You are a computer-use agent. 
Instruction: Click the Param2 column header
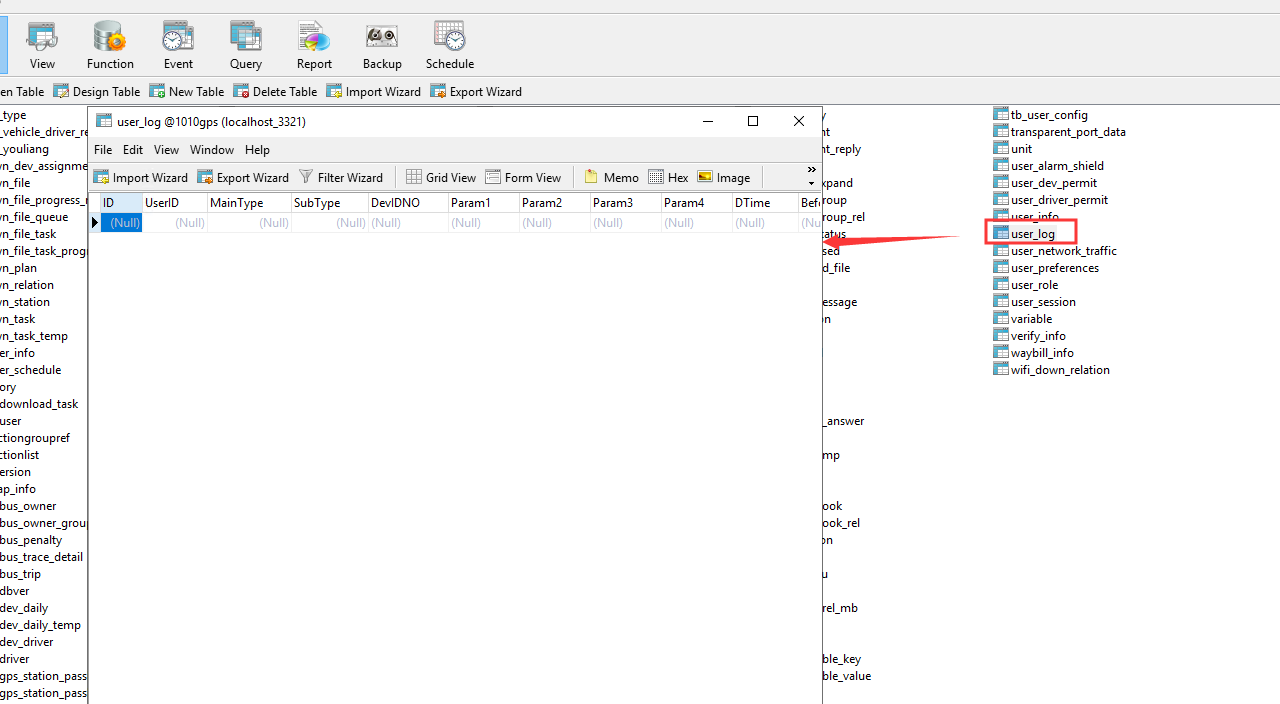(555, 203)
